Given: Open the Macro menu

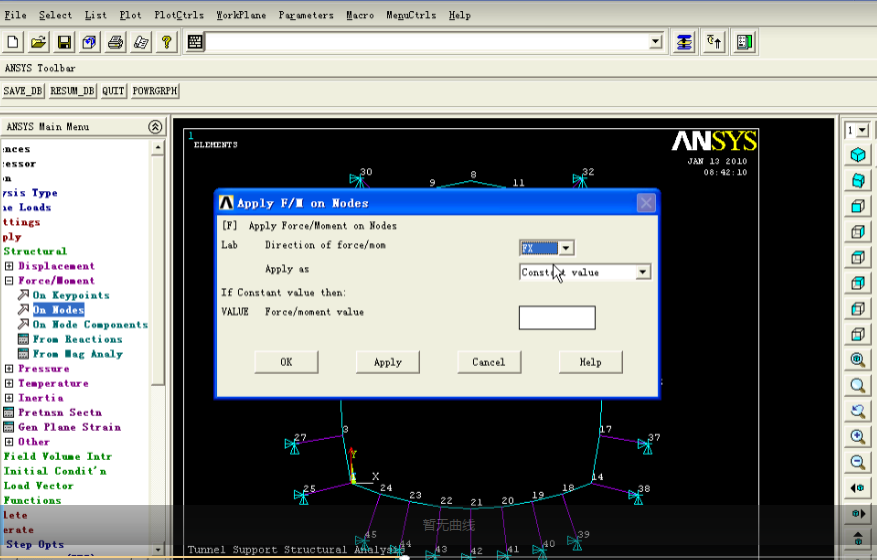Looking at the screenshot, I should (x=360, y=15).
